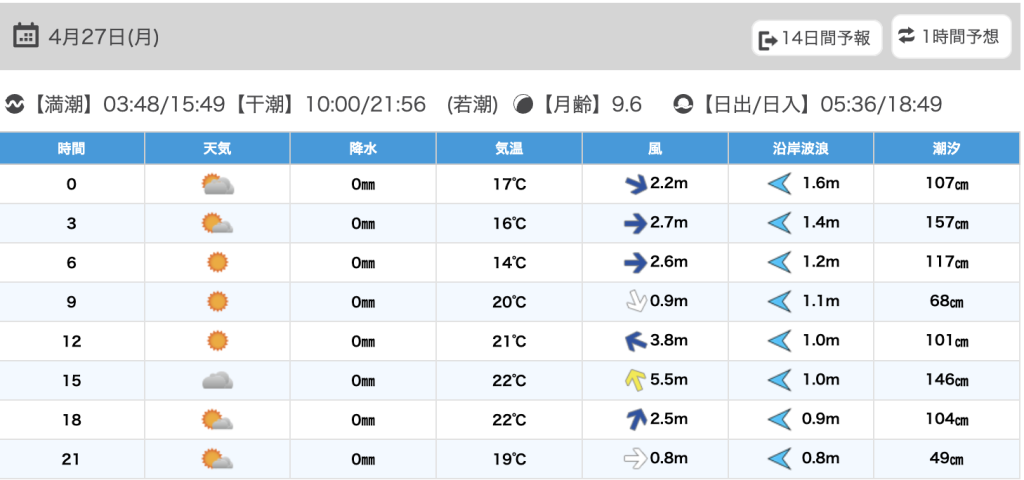The height and width of the screenshot is (480, 1024).
Task: Click the 21℃ temperature cell at hour 12
Action: point(509,341)
